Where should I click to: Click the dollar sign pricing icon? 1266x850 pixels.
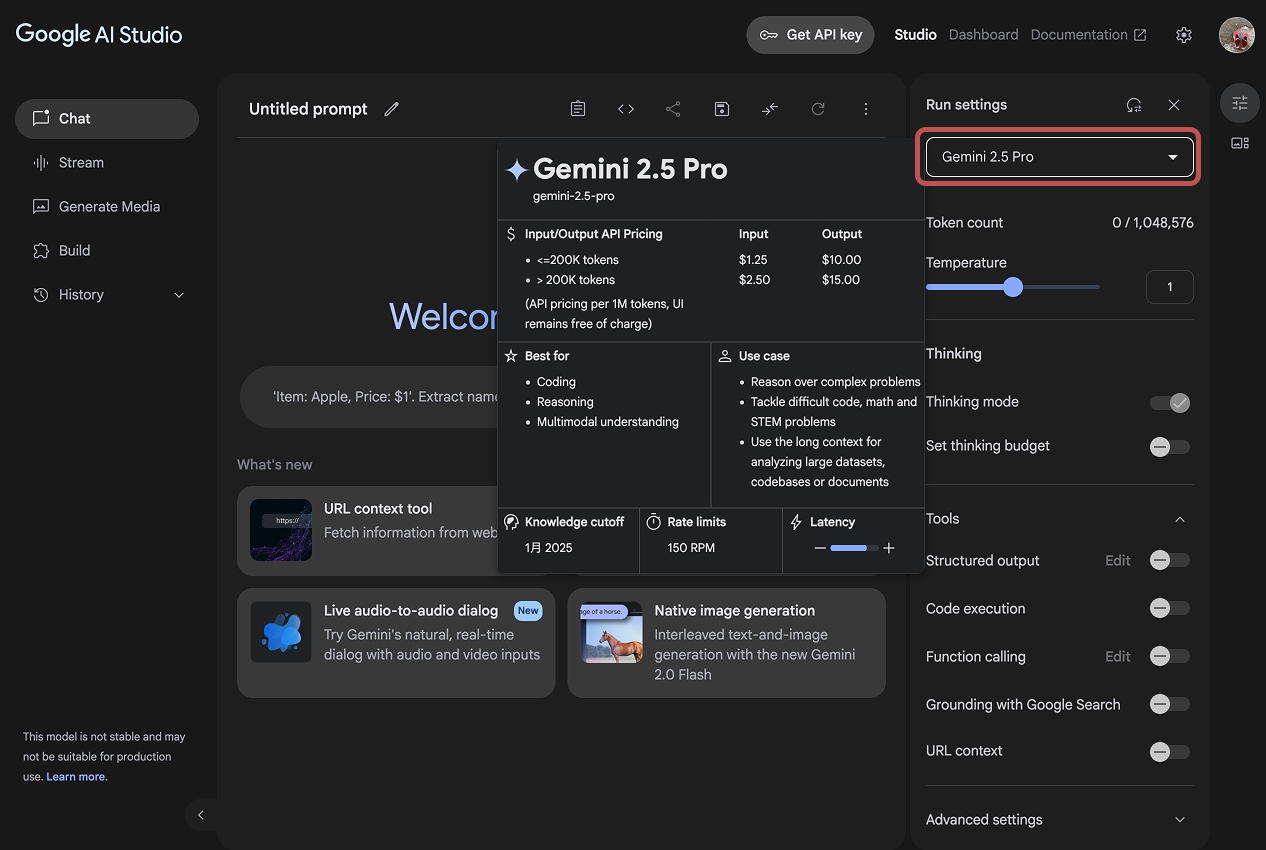click(512, 234)
